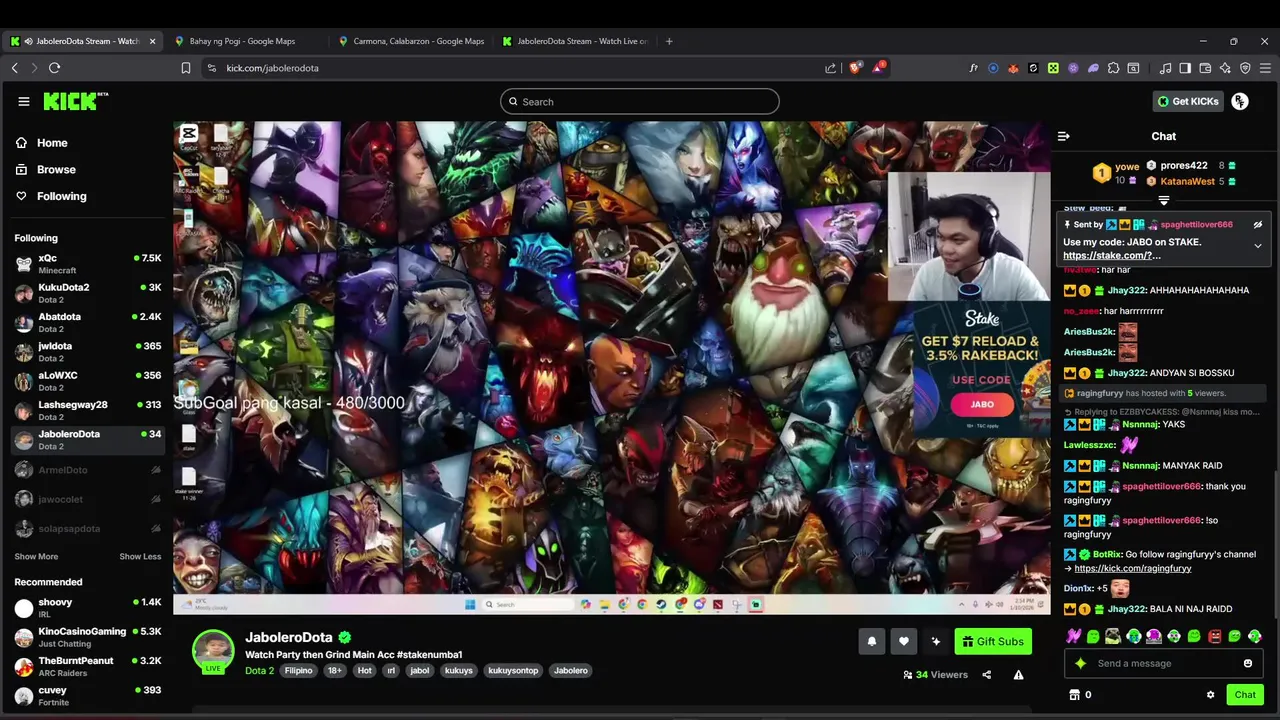Image resolution: width=1280 pixels, height=720 pixels.
Task: Open the emoji picker in message box
Action: click(1248, 663)
